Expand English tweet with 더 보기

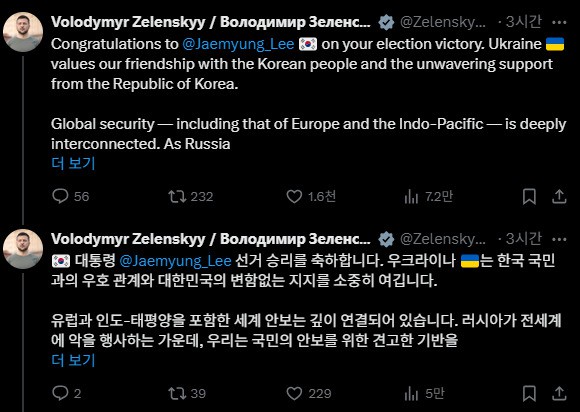(x=73, y=163)
